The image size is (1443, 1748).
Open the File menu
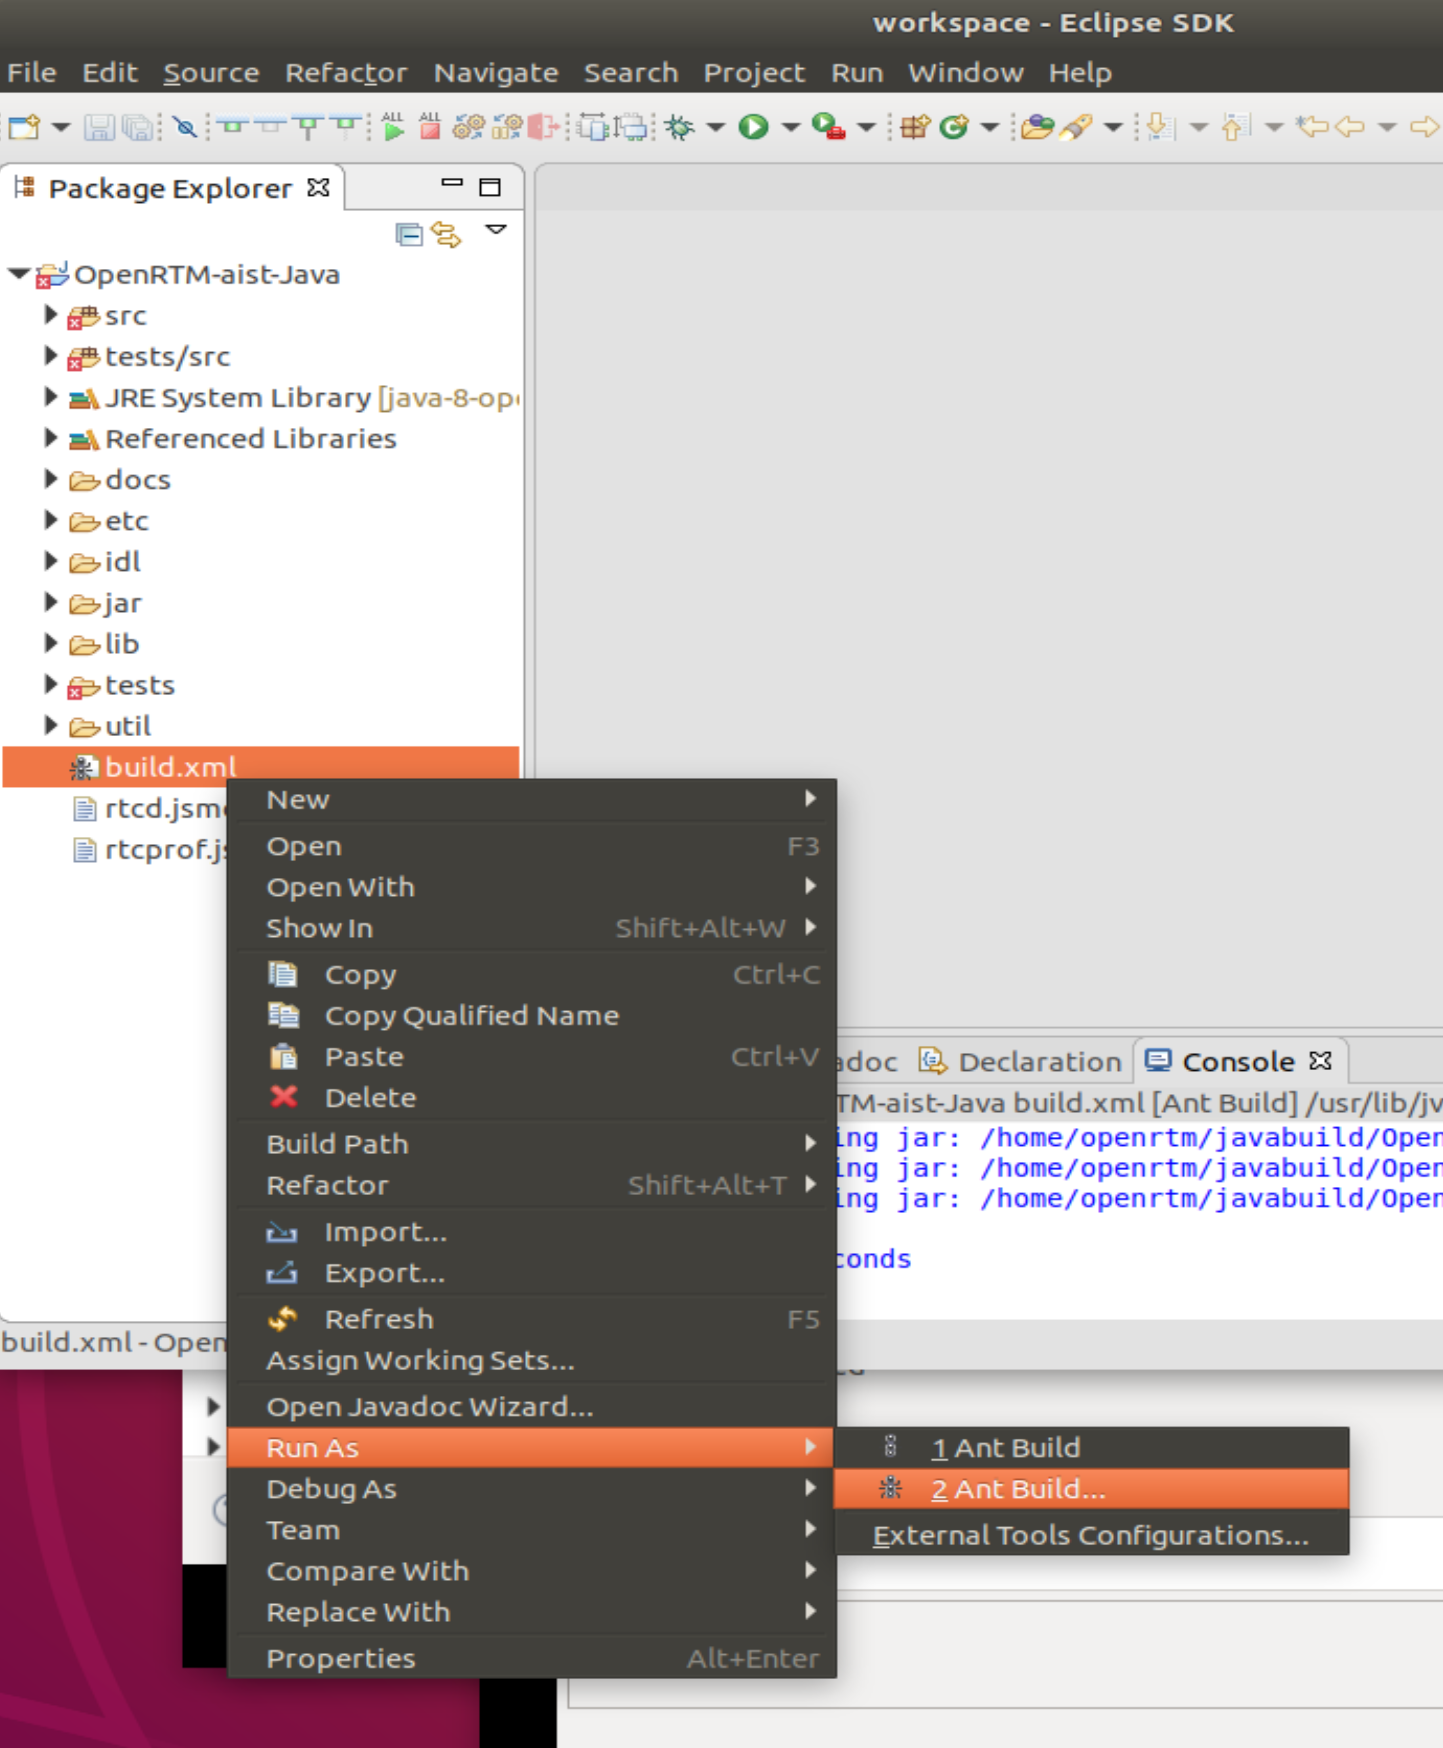coord(32,72)
